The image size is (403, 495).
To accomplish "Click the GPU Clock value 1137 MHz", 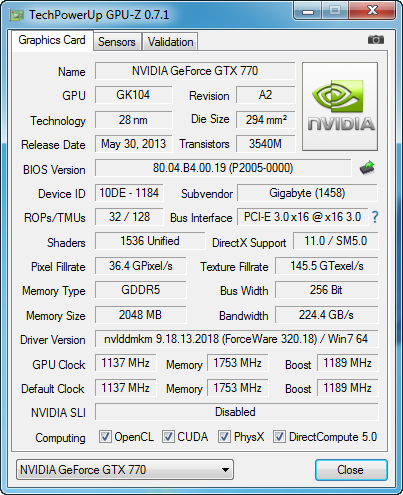I will [126, 363].
